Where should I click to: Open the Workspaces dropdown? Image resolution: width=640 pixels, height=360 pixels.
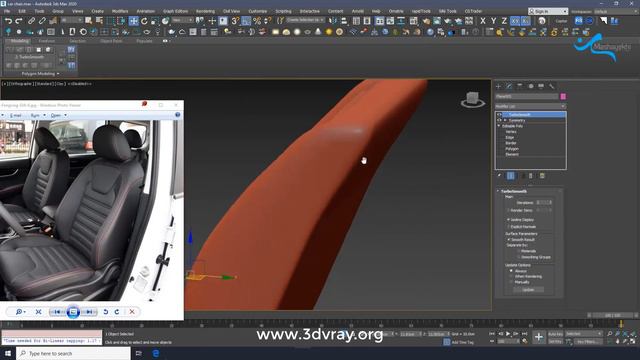(616, 11)
